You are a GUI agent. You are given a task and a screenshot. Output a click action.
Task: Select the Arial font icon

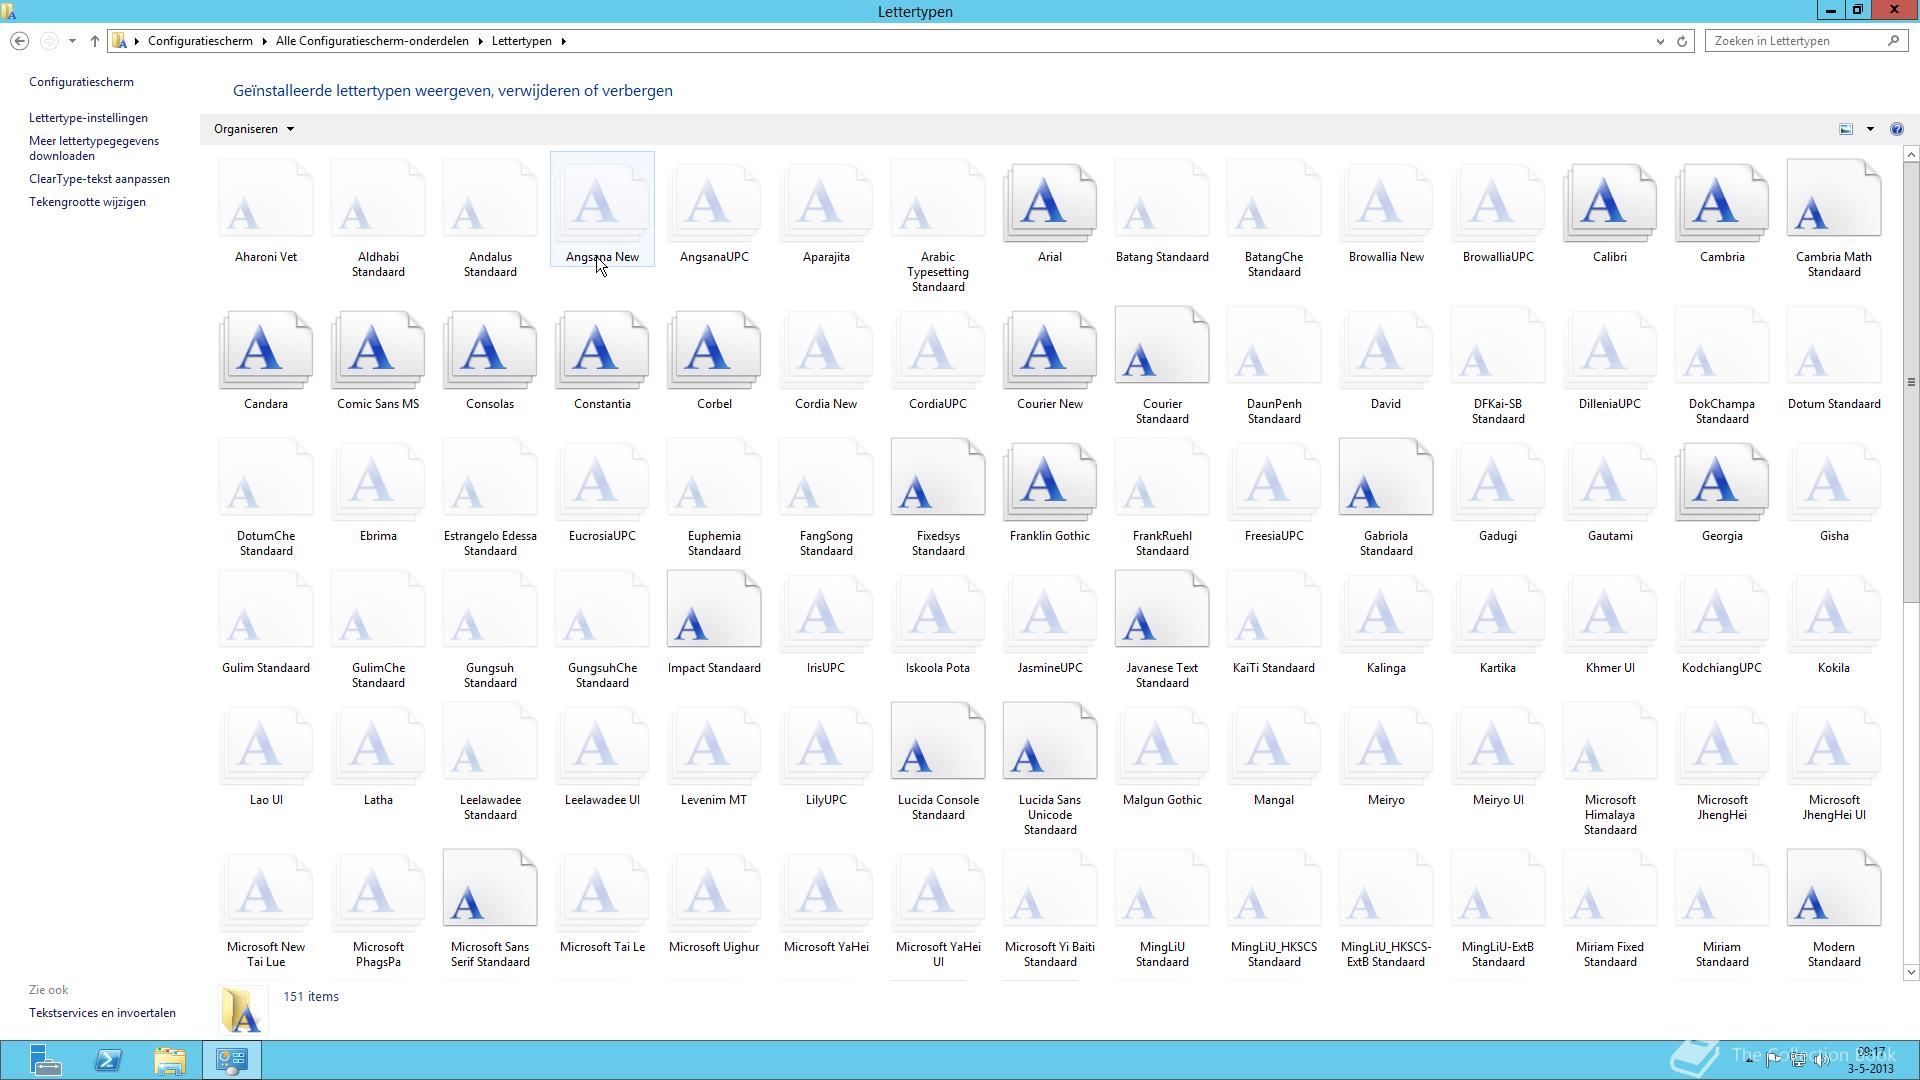(1049, 203)
